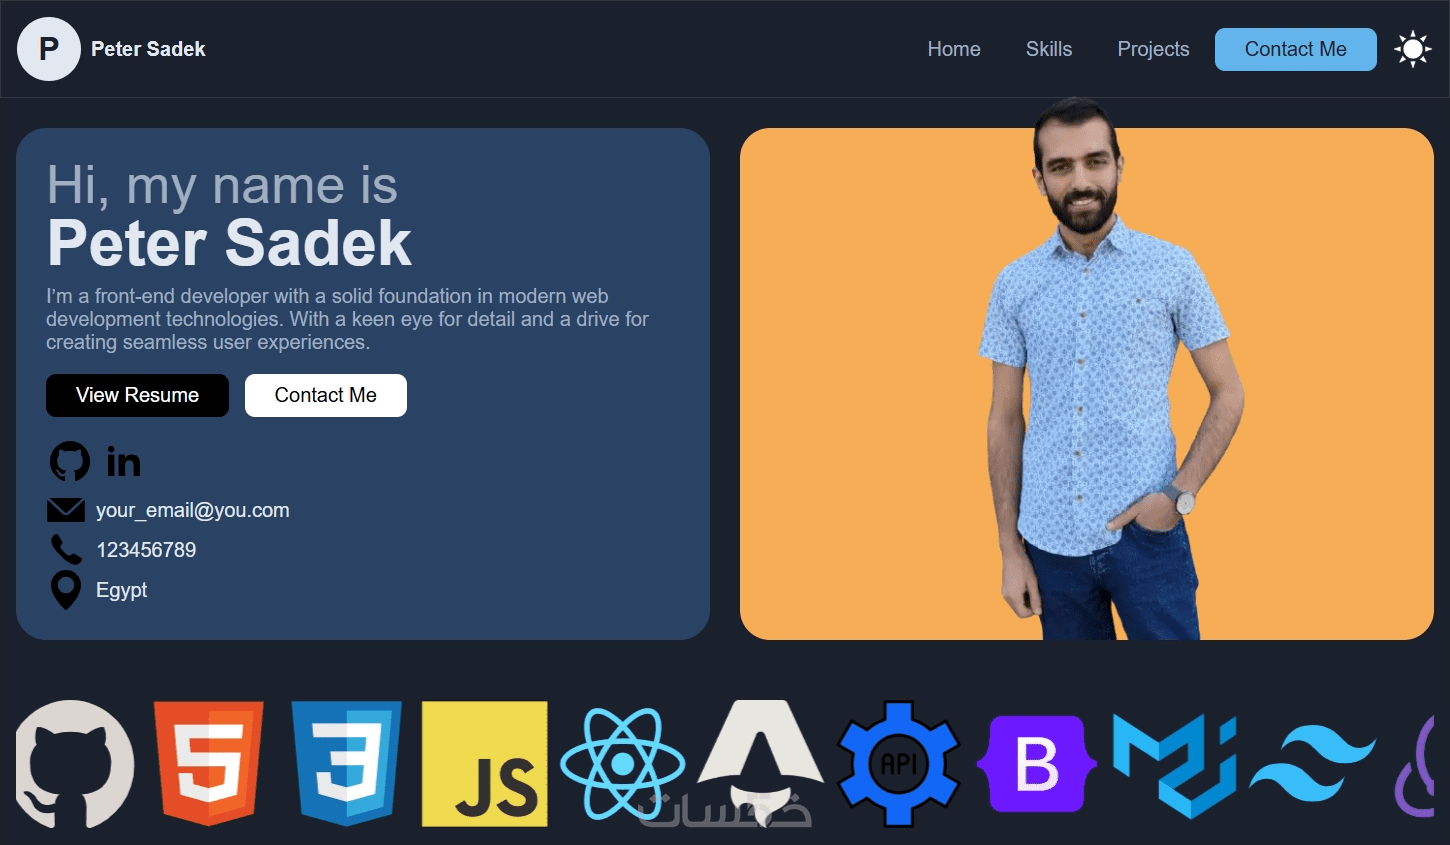Click the white Contact Me hero button
1450x845 pixels.
326,395
